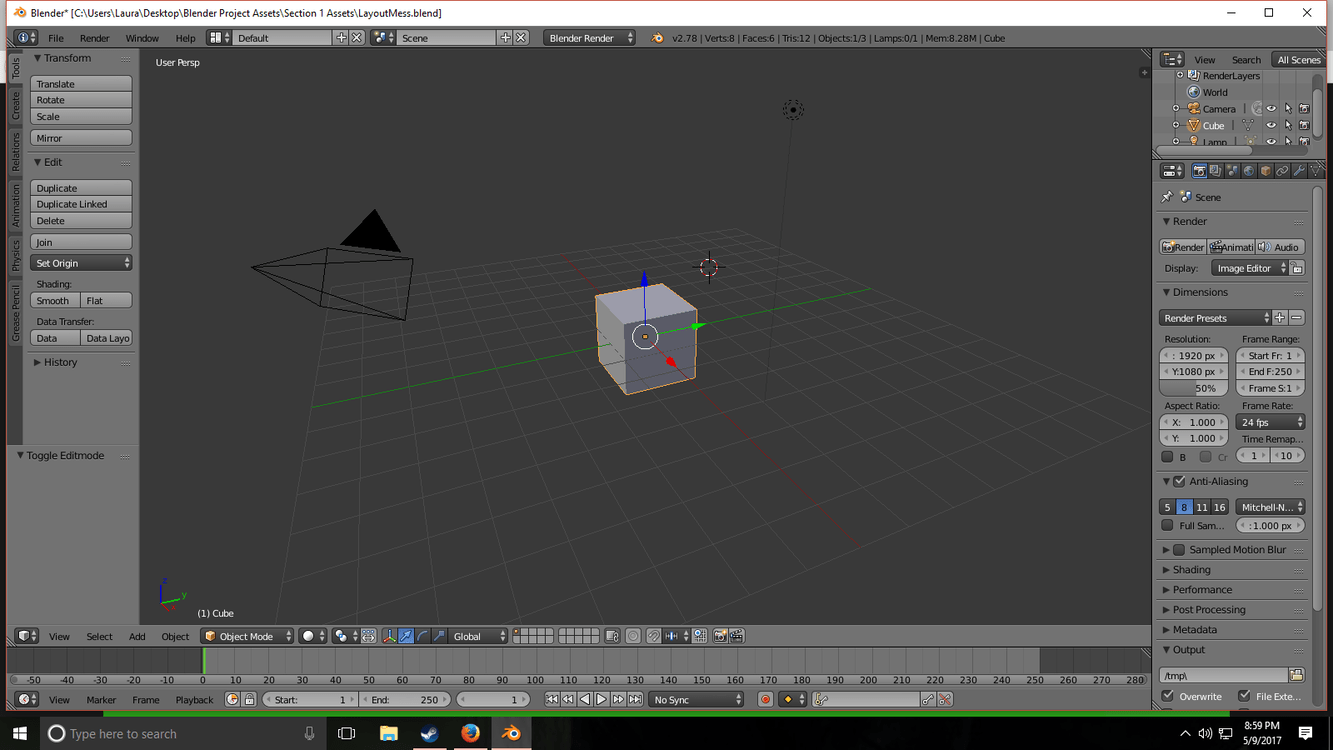Image resolution: width=1333 pixels, height=750 pixels.
Task: Open the Render menu
Action: click(x=95, y=38)
